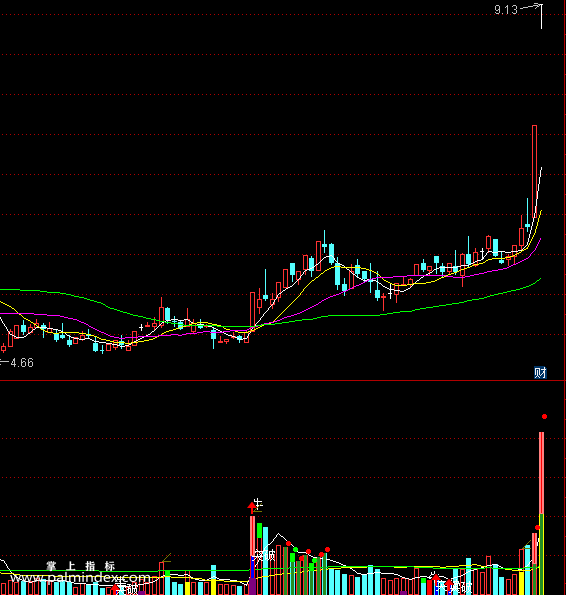Click the blue 财 finance icon
Viewport: 566px width, 595px height.
pyautogui.click(x=540, y=373)
